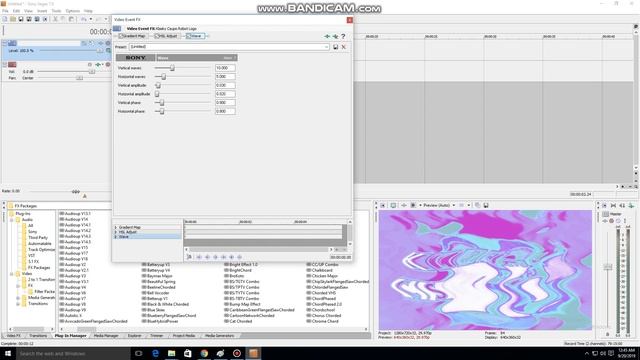
Task: Click the Bump Map Effect package entry
Action: 242,304
